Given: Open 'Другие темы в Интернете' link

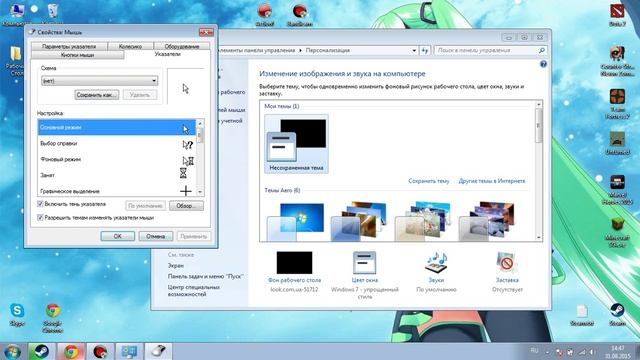Looking at the screenshot, I should [x=492, y=181].
